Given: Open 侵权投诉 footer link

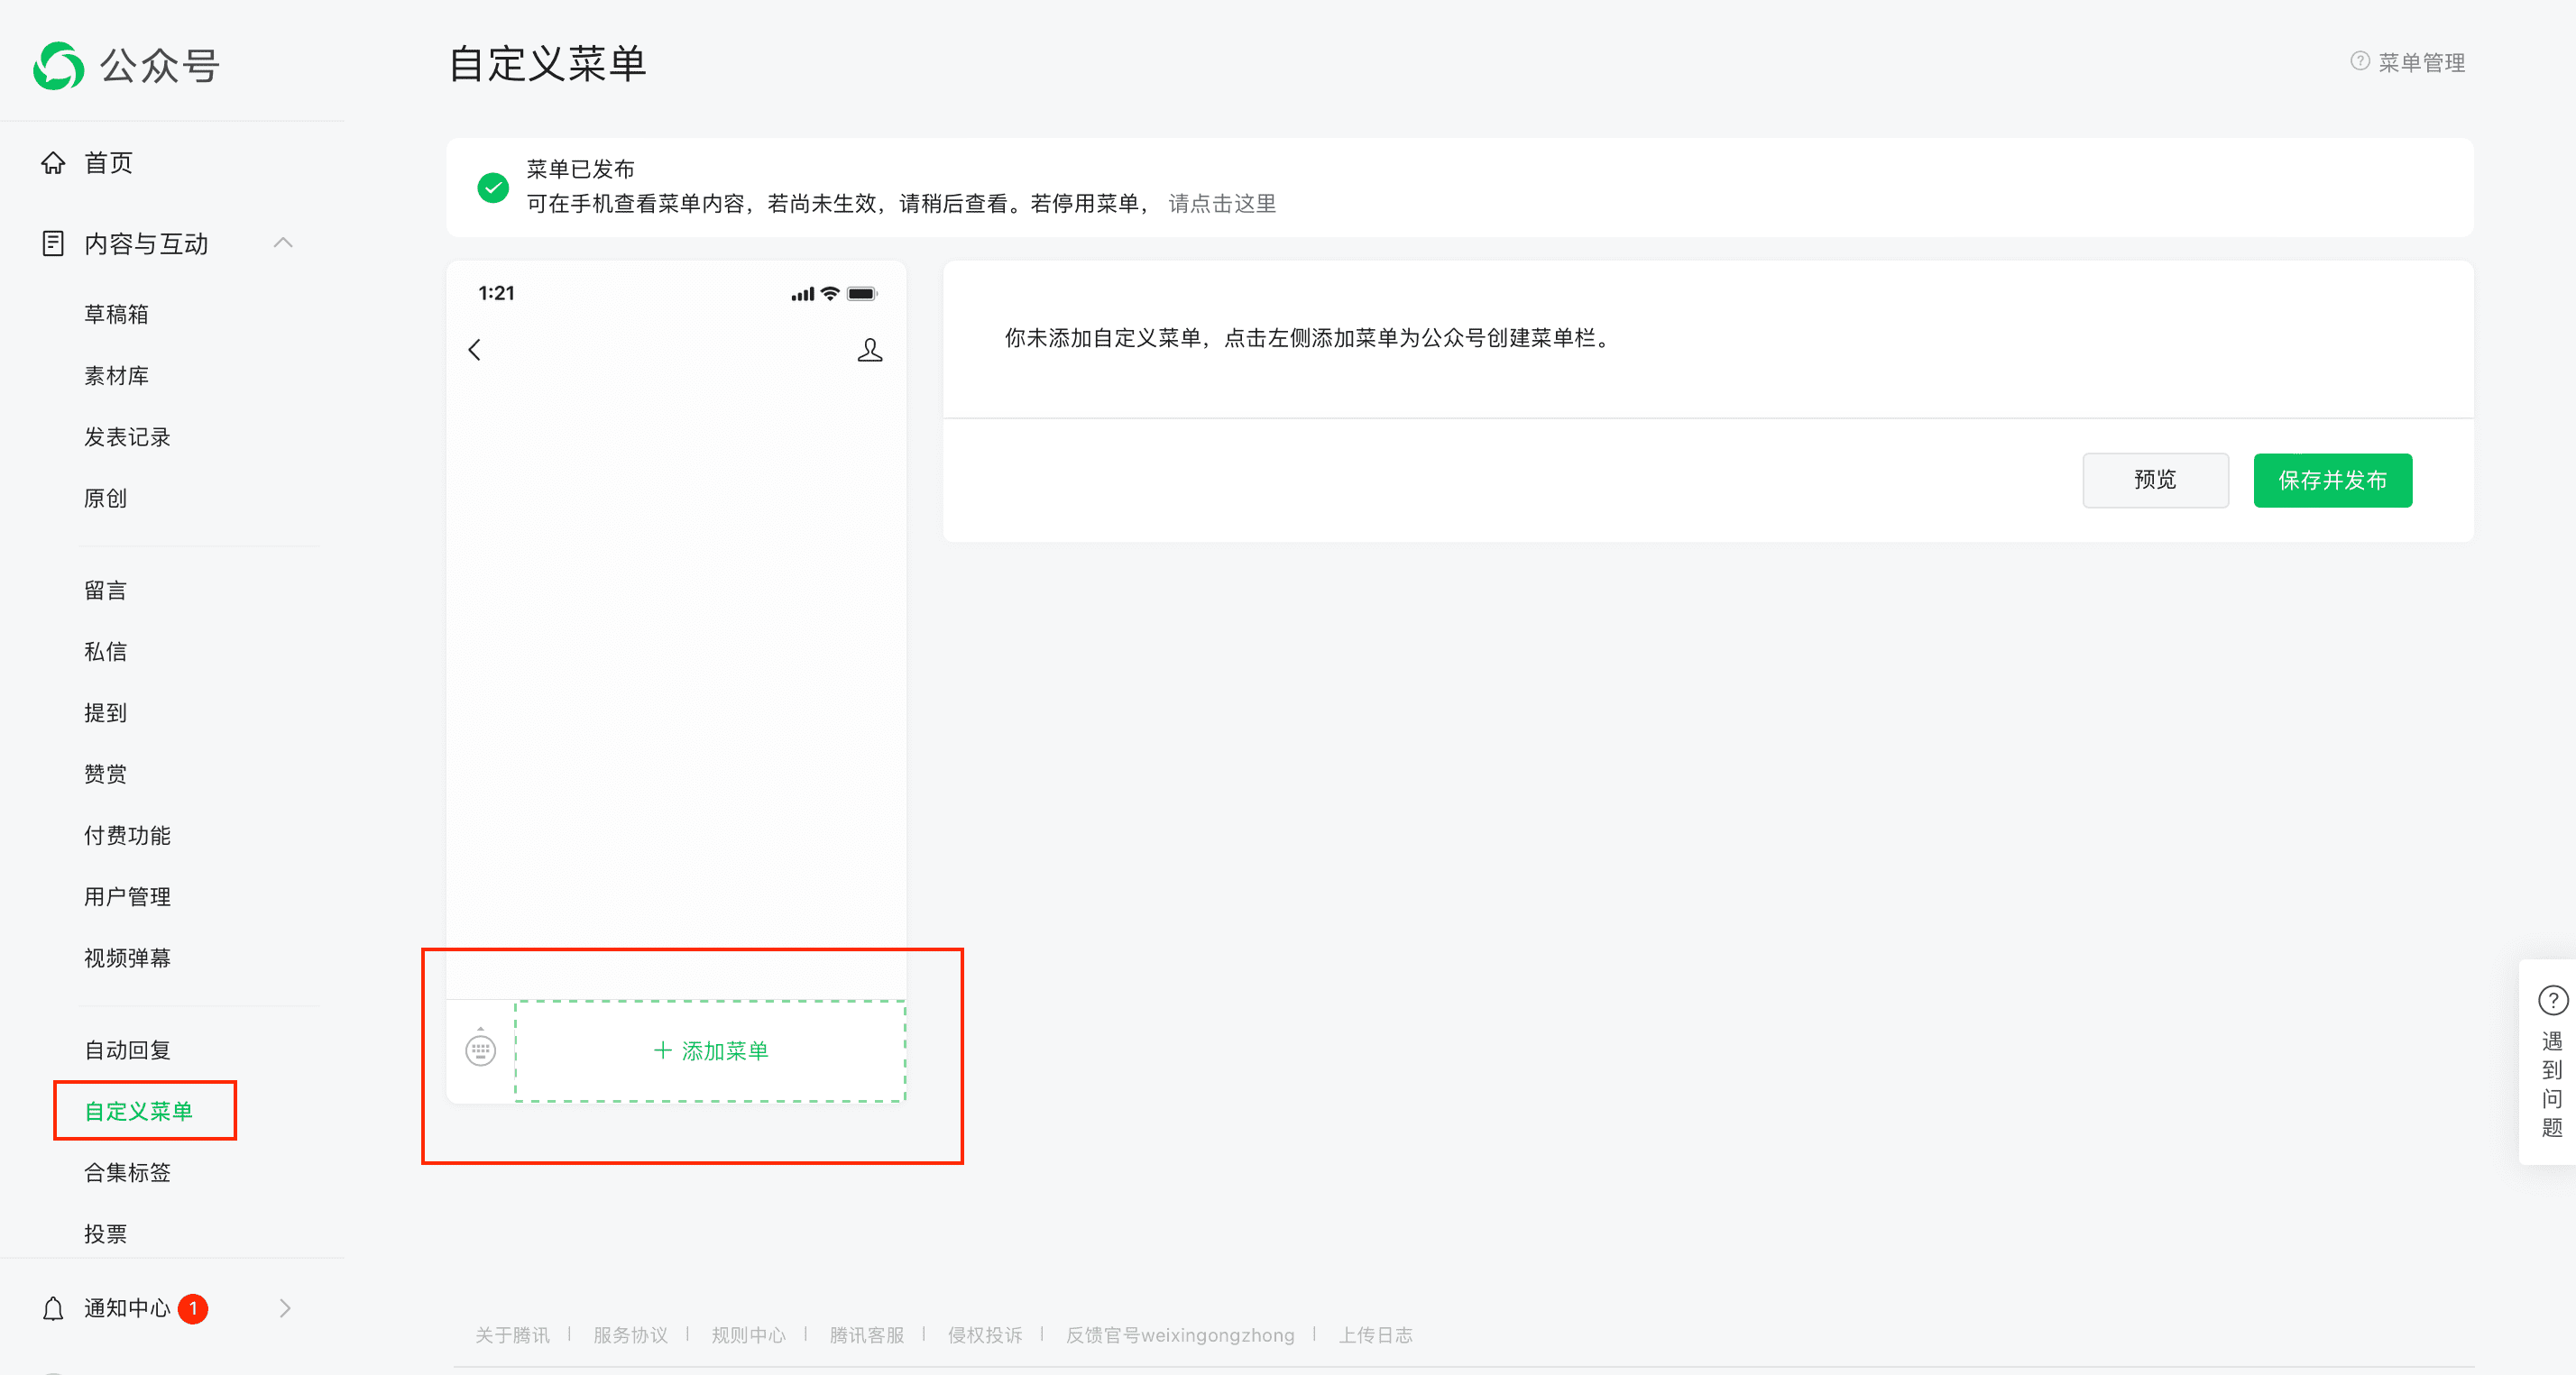Looking at the screenshot, I should (x=984, y=1335).
